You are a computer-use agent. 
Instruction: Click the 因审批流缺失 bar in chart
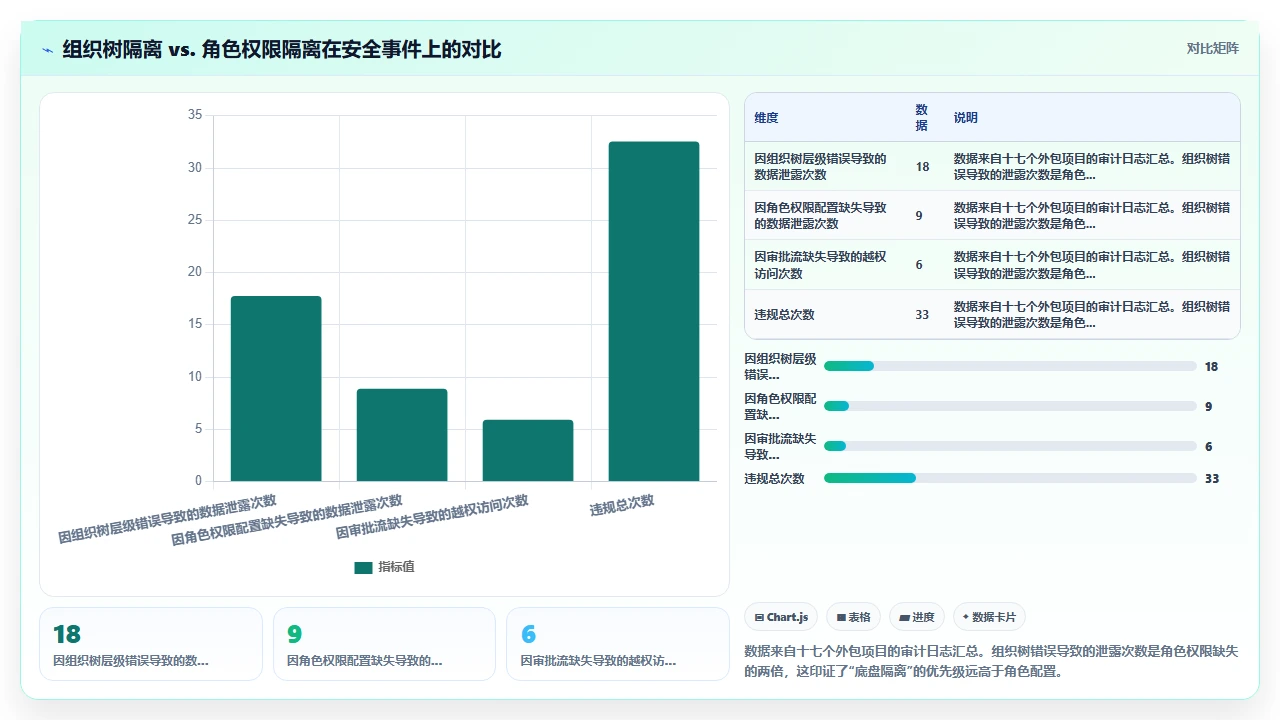coord(528,450)
